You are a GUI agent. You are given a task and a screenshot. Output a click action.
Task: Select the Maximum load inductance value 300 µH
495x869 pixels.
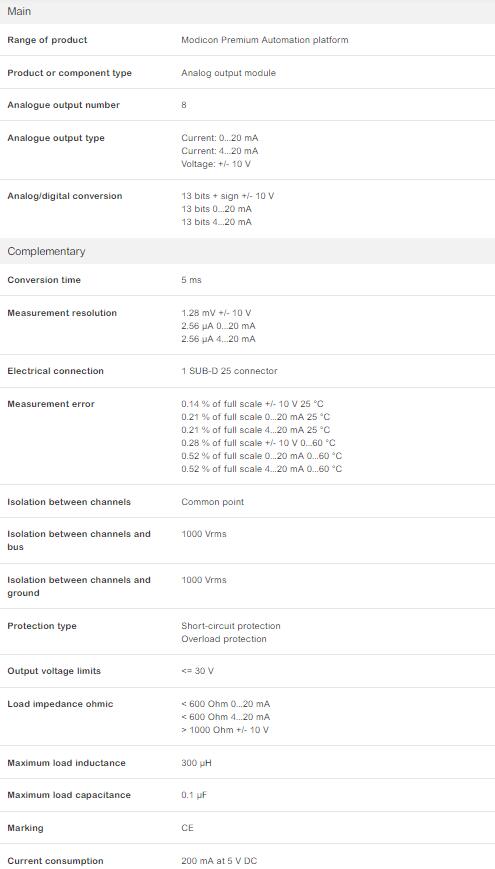[196, 763]
